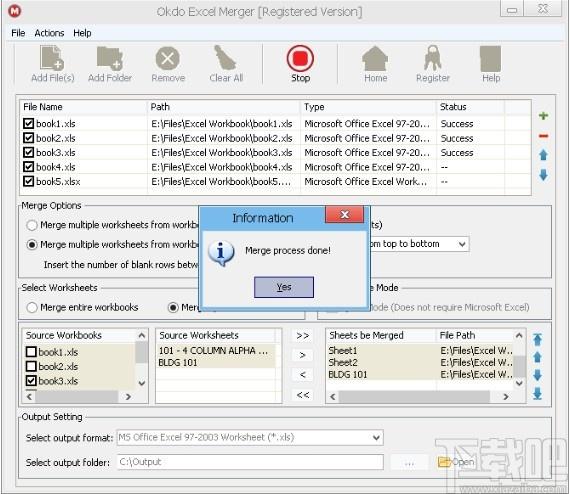The width and height of the screenshot is (570, 494).
Task: Click Sheets be Merged scroll down arrow
Action: (x=519, y=383)
